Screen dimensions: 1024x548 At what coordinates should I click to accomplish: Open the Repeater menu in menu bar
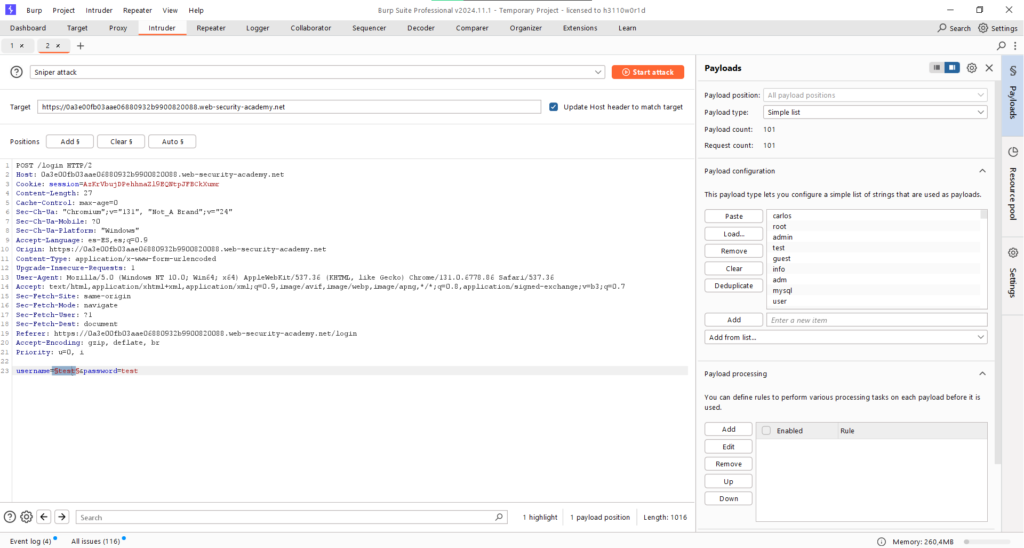tap(137, 10)
